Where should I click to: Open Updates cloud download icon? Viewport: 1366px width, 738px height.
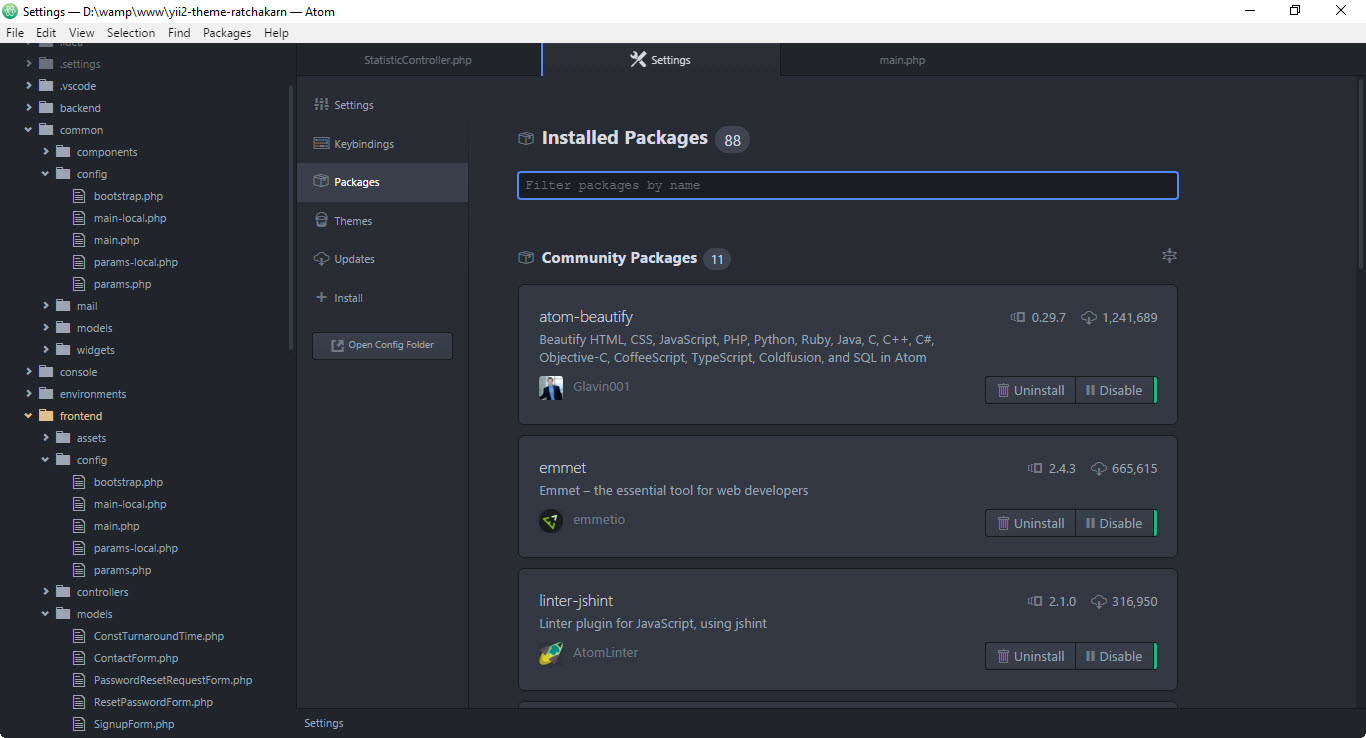(x=321, y=259)
